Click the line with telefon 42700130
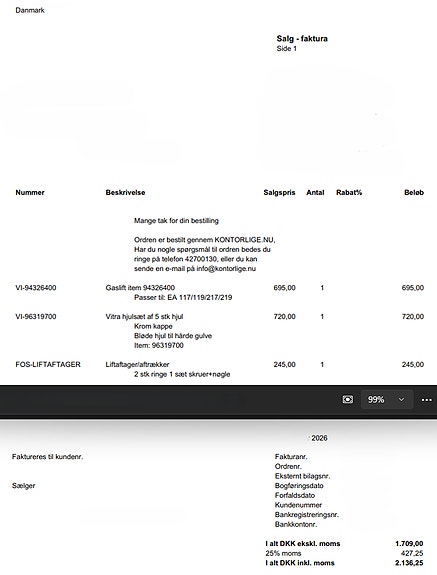 pos(195,259)
